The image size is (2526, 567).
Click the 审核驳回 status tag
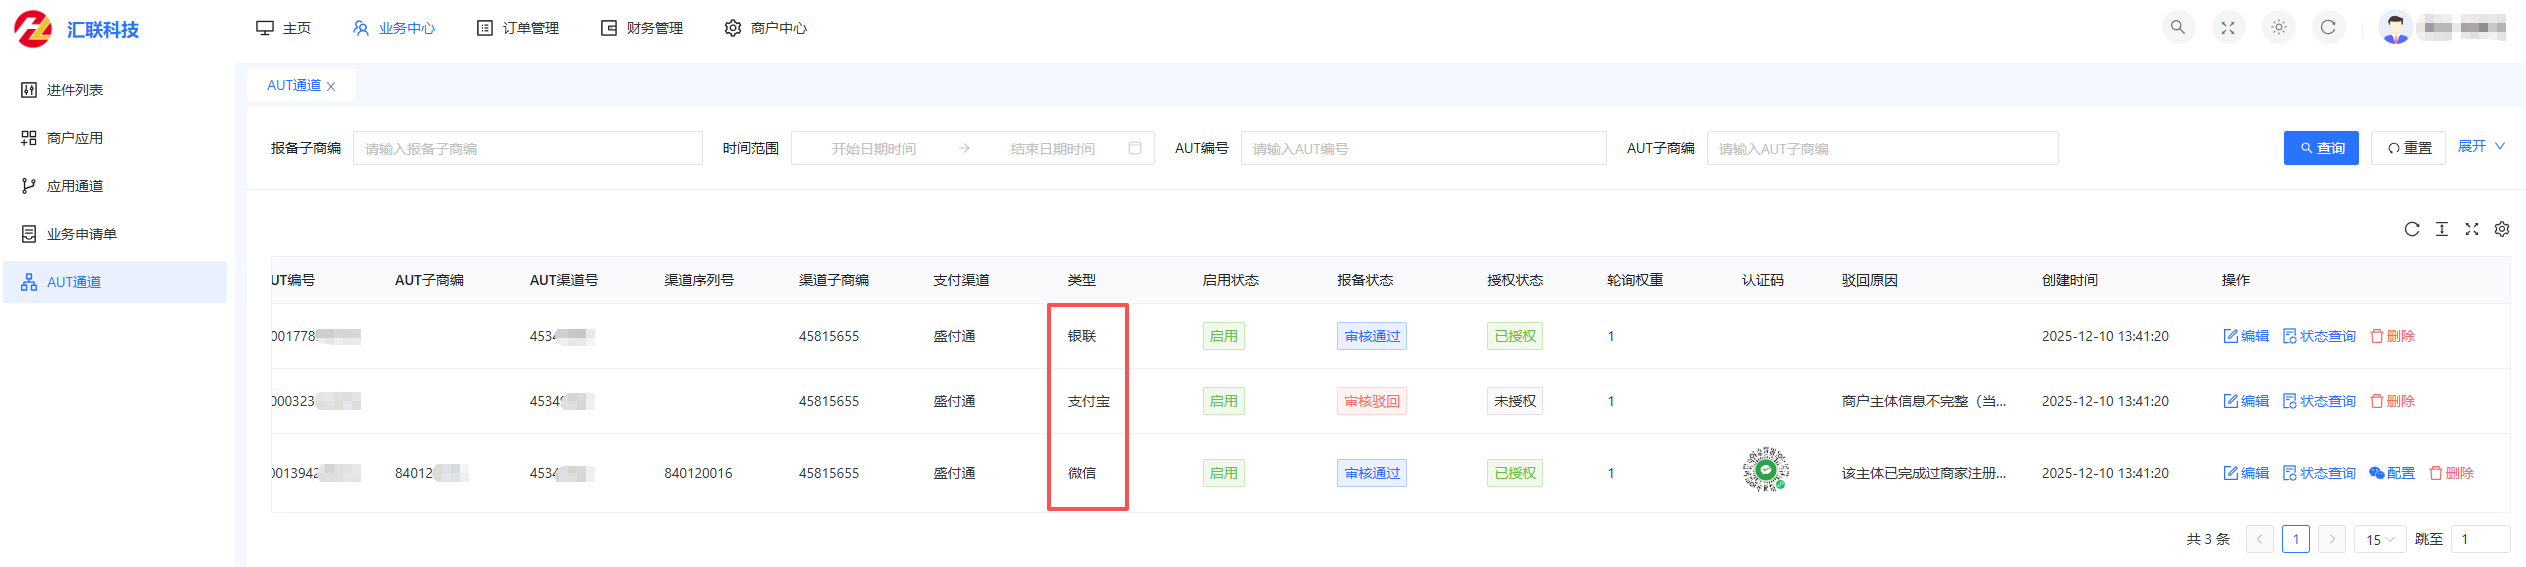pyautogui.click(x=1372, y=401)
